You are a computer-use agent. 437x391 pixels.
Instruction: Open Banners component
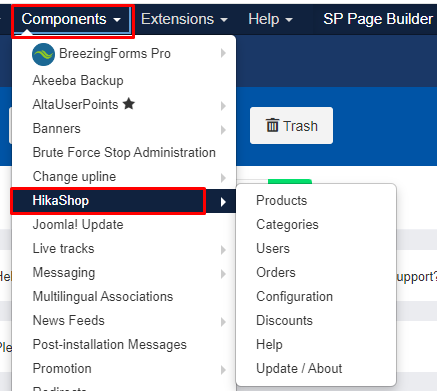[x=57, y=129]
